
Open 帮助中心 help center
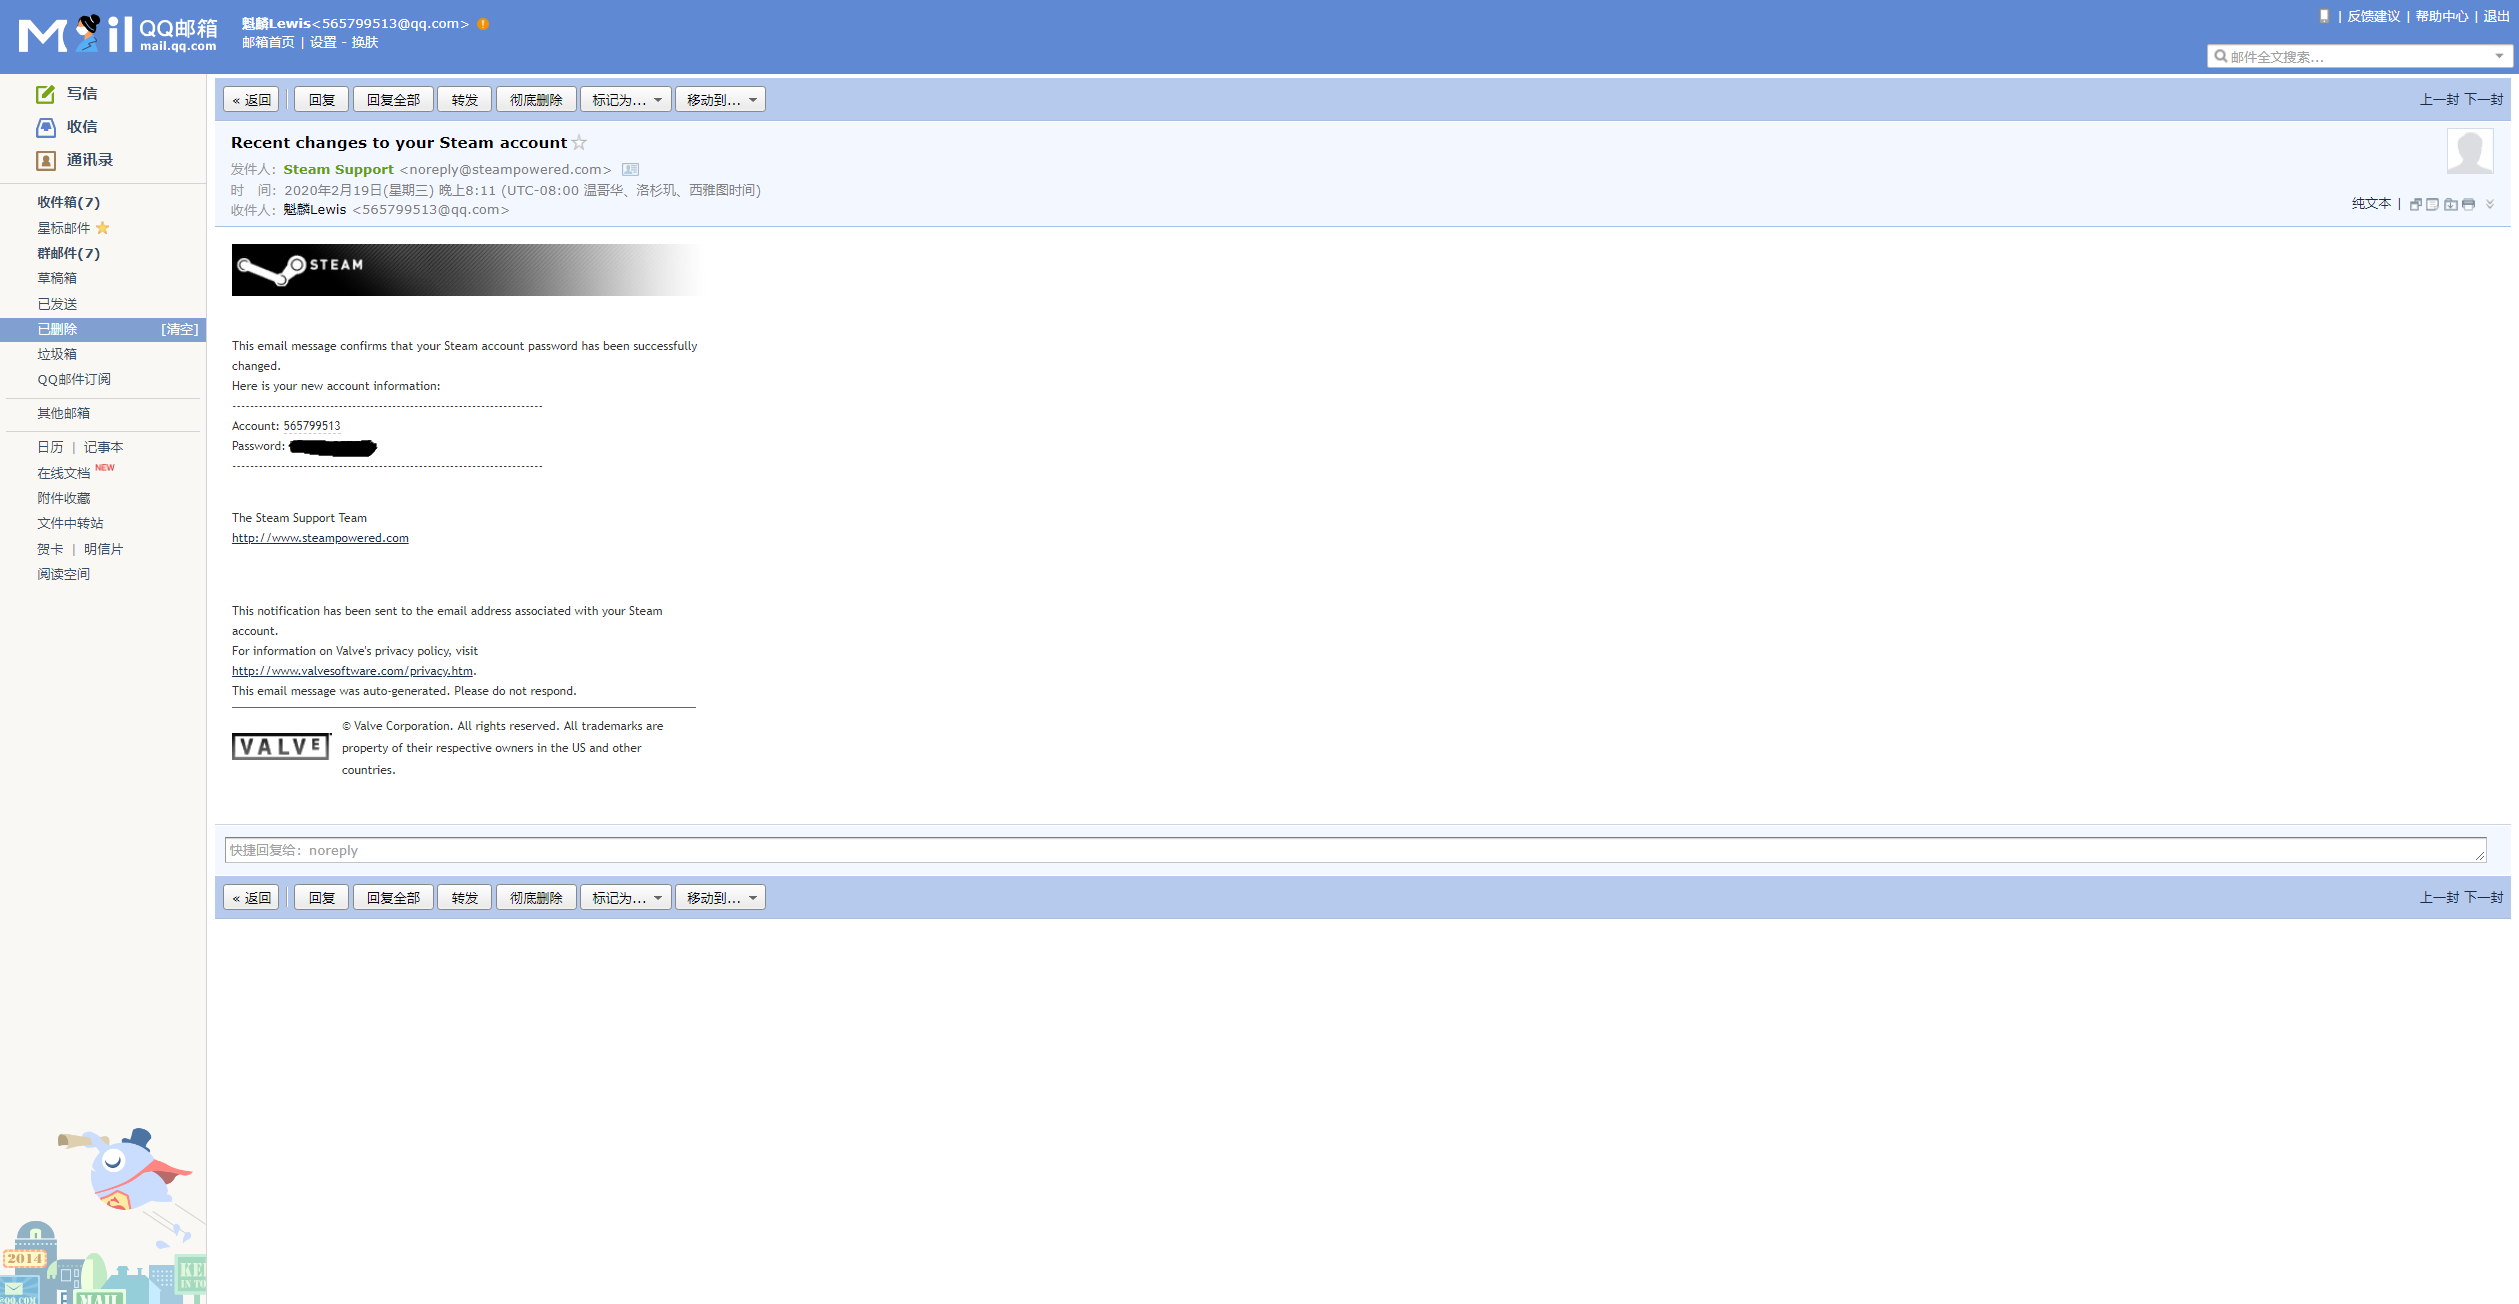coord(2441,16)
